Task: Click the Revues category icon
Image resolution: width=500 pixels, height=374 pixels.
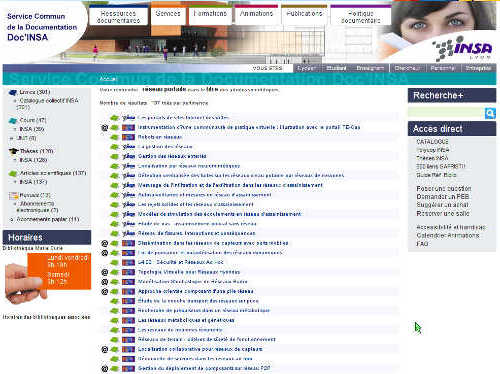Action: (13, 196)
